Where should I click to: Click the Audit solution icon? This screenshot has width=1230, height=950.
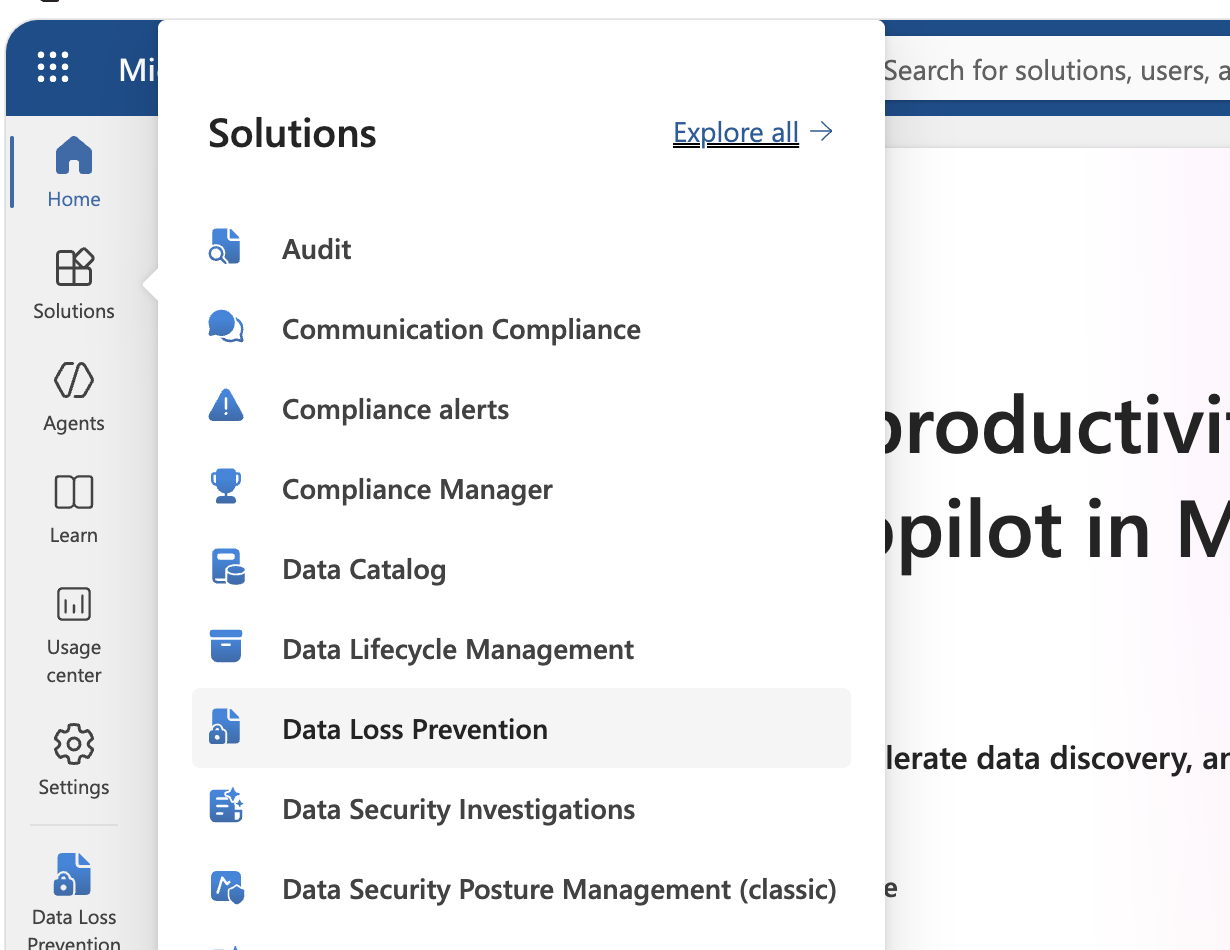226,247
